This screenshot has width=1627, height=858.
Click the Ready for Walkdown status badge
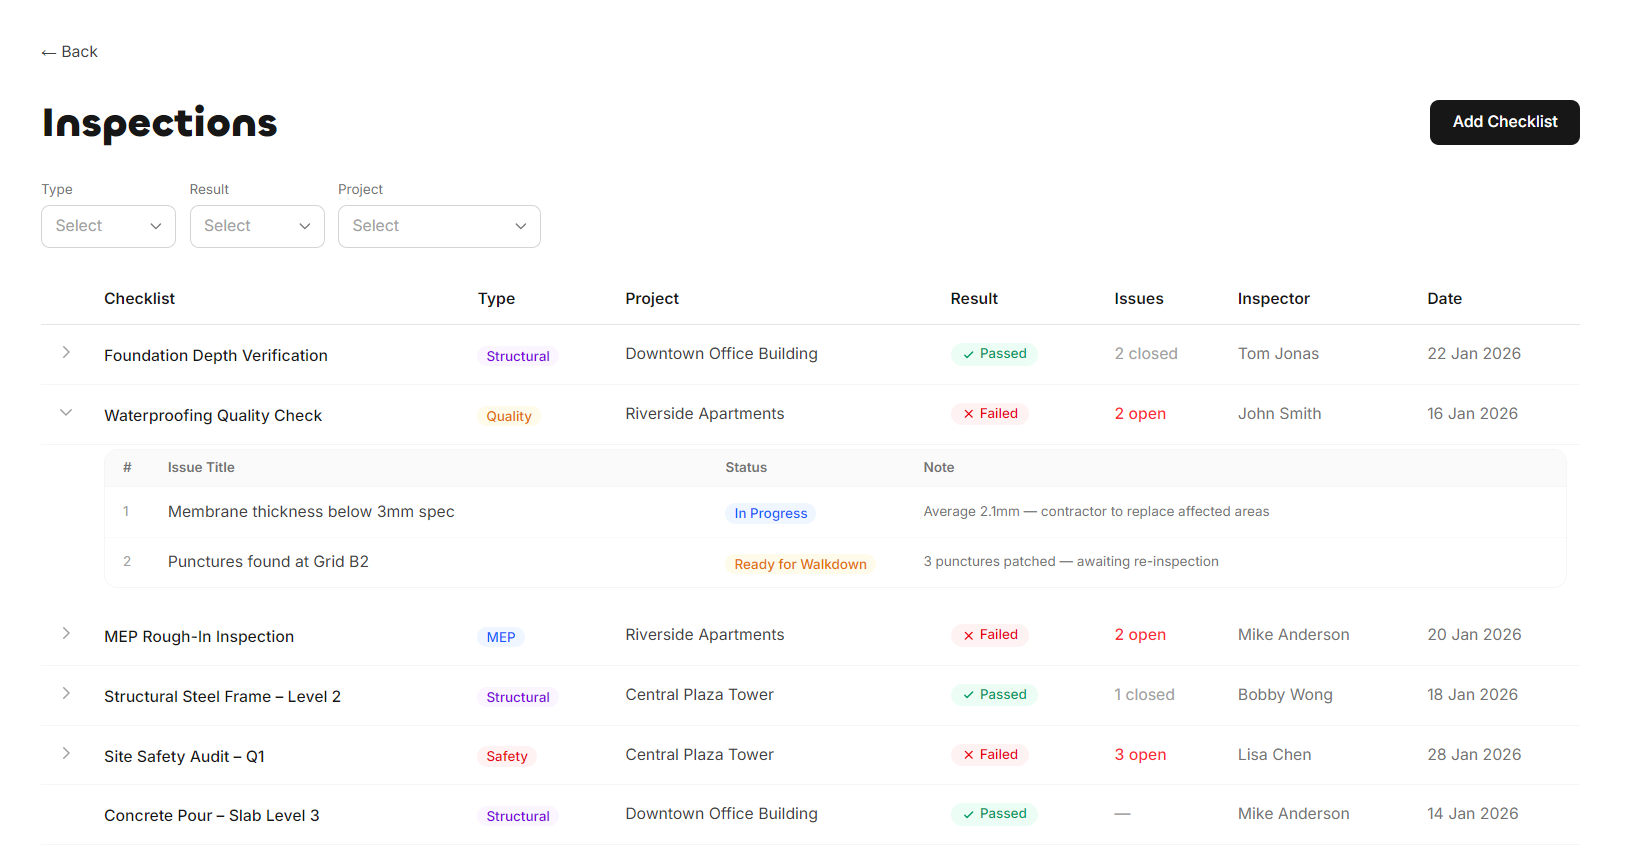pyautogui.click(x=800, y=564)
